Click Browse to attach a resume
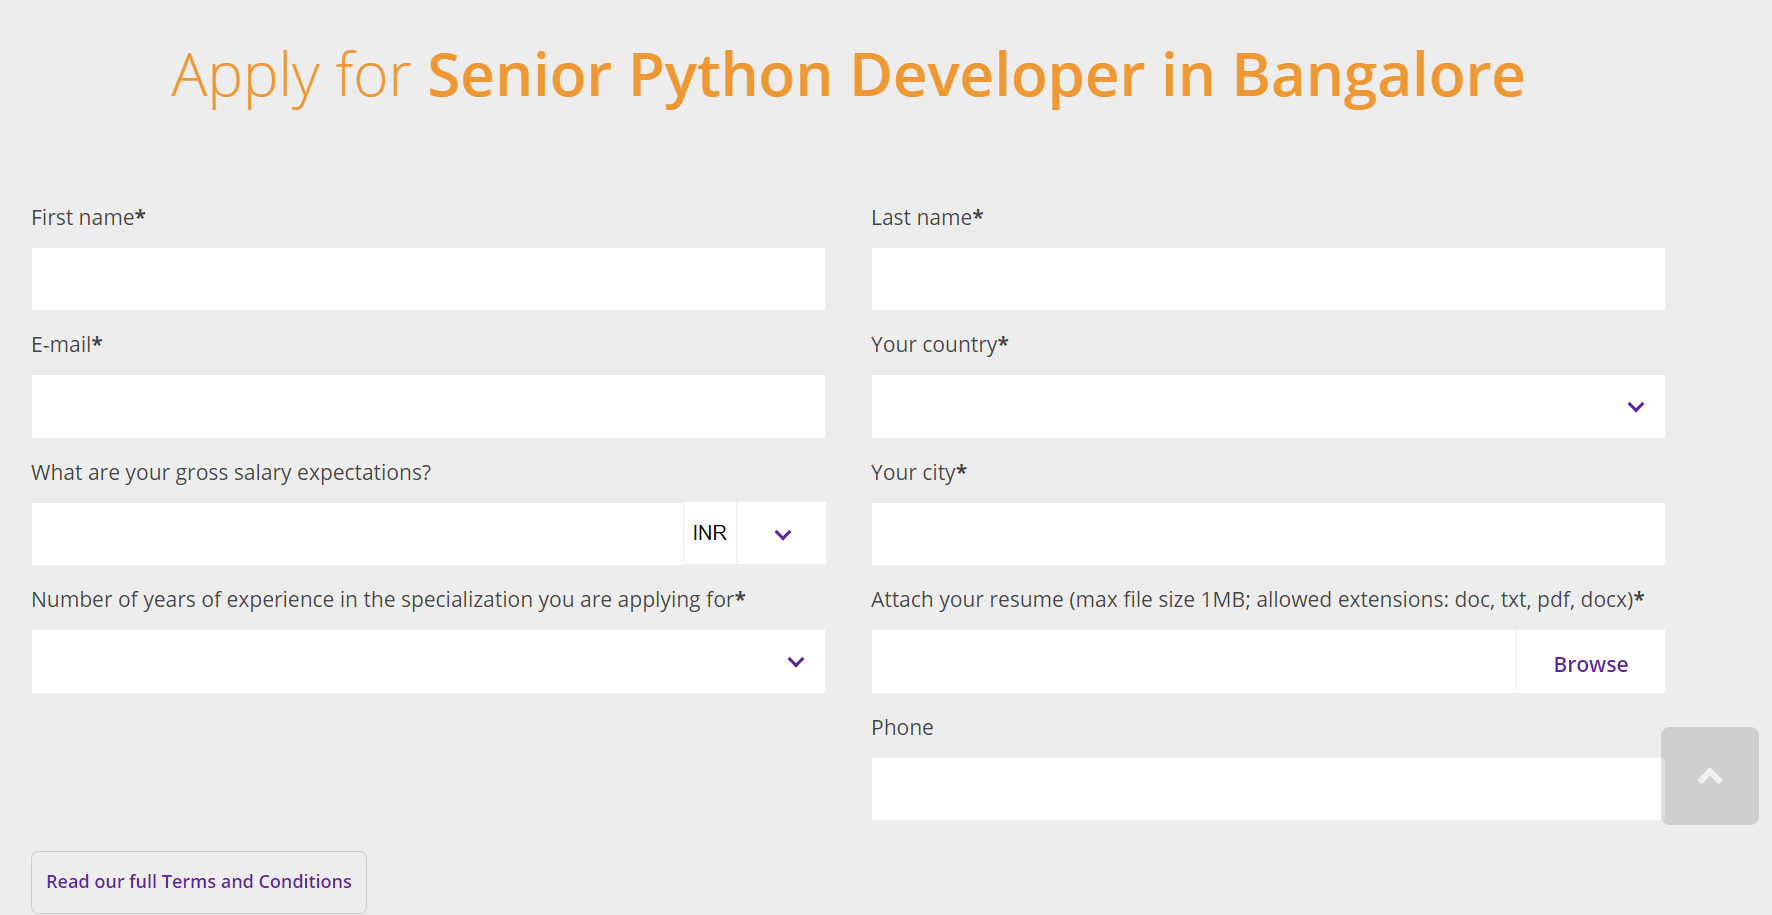This screenshot has width=1772, height=915. (x=1590, y=664)
